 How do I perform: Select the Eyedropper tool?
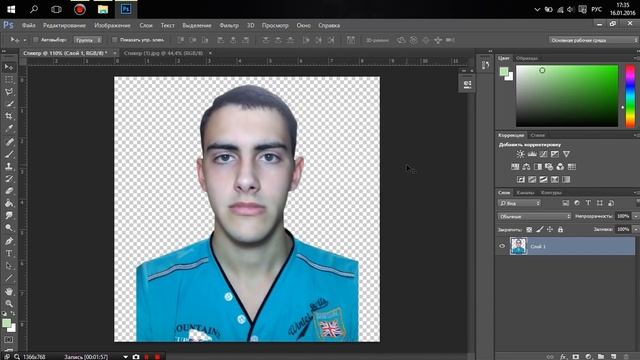point(9,129)
